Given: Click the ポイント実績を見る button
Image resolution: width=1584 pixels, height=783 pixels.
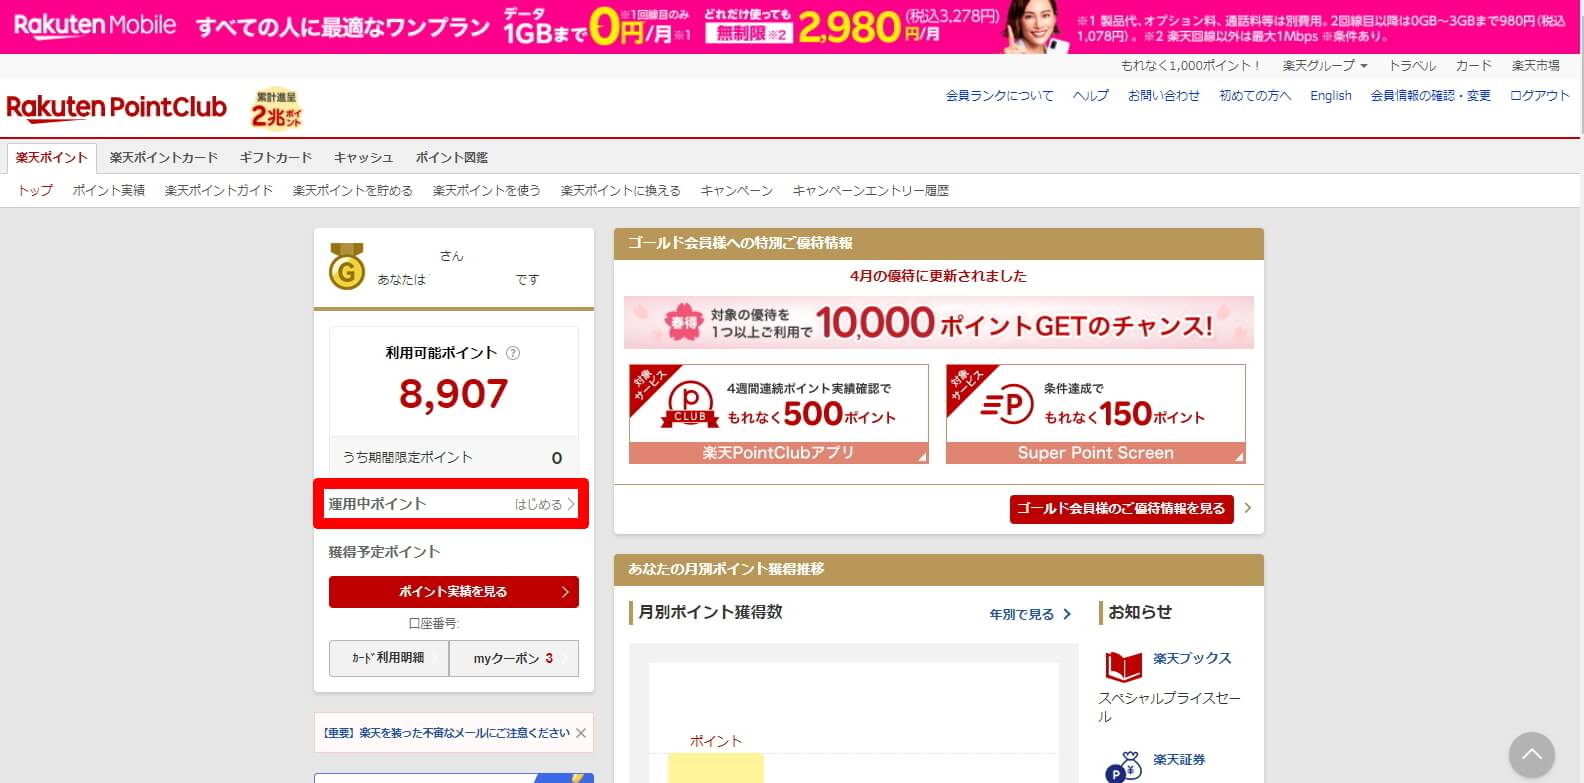Looking at the screenshot, I should click(x=453, y=592).
